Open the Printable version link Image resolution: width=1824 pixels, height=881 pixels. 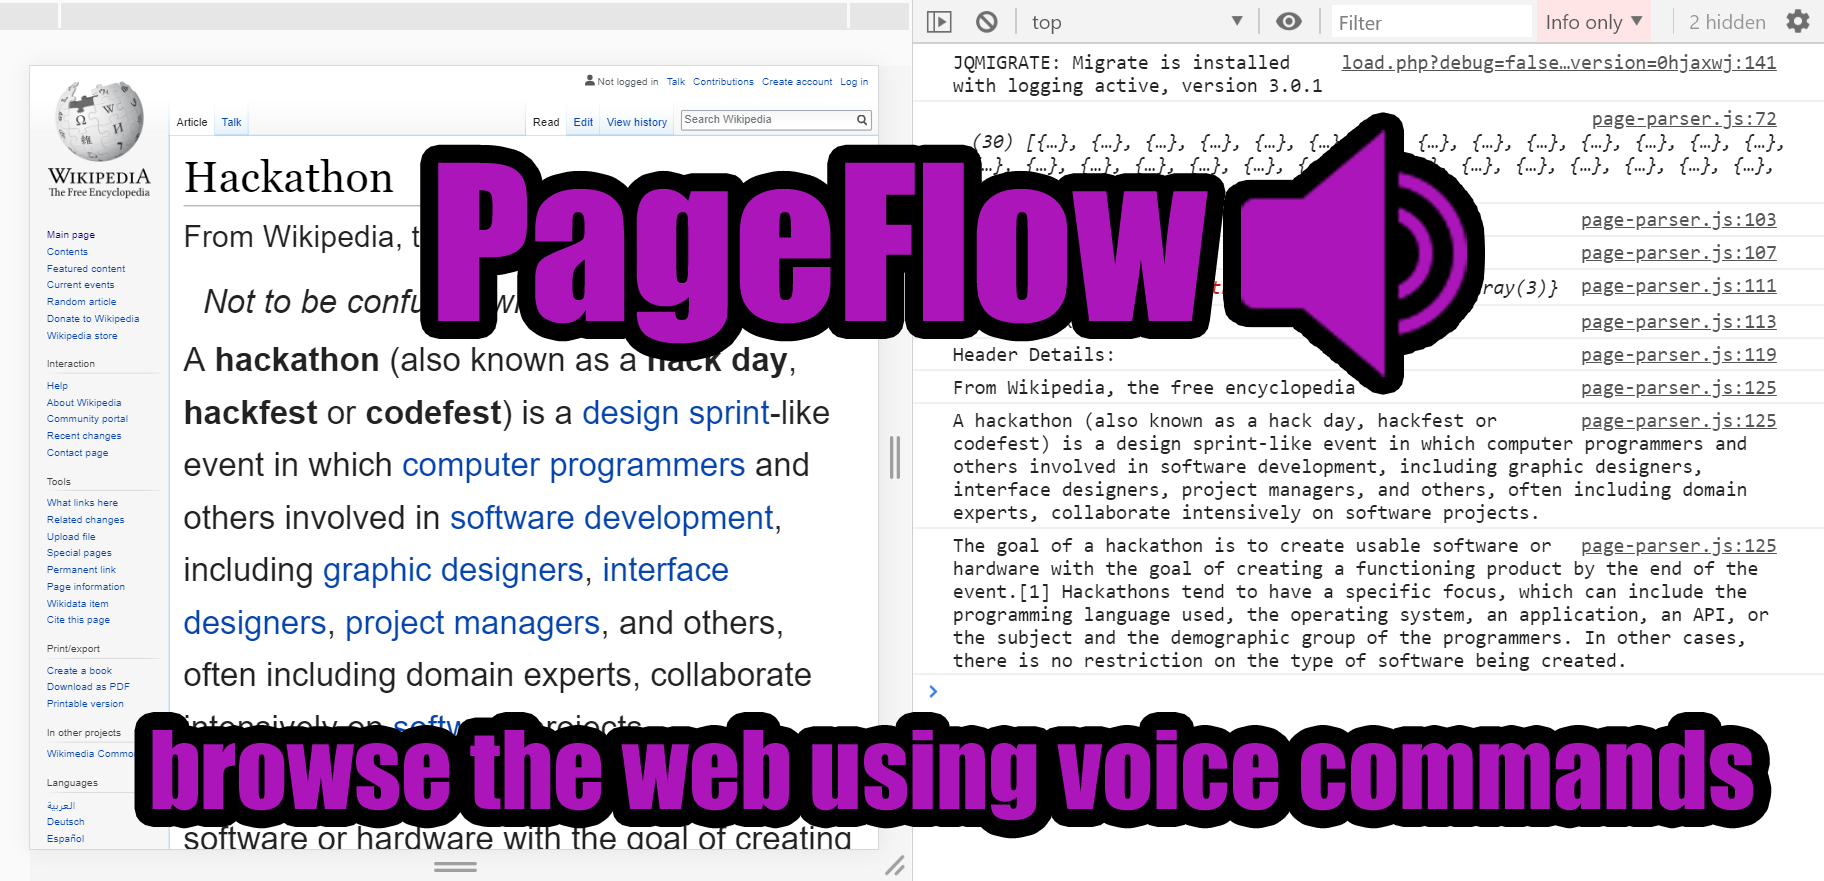click(x=85, y=704)
